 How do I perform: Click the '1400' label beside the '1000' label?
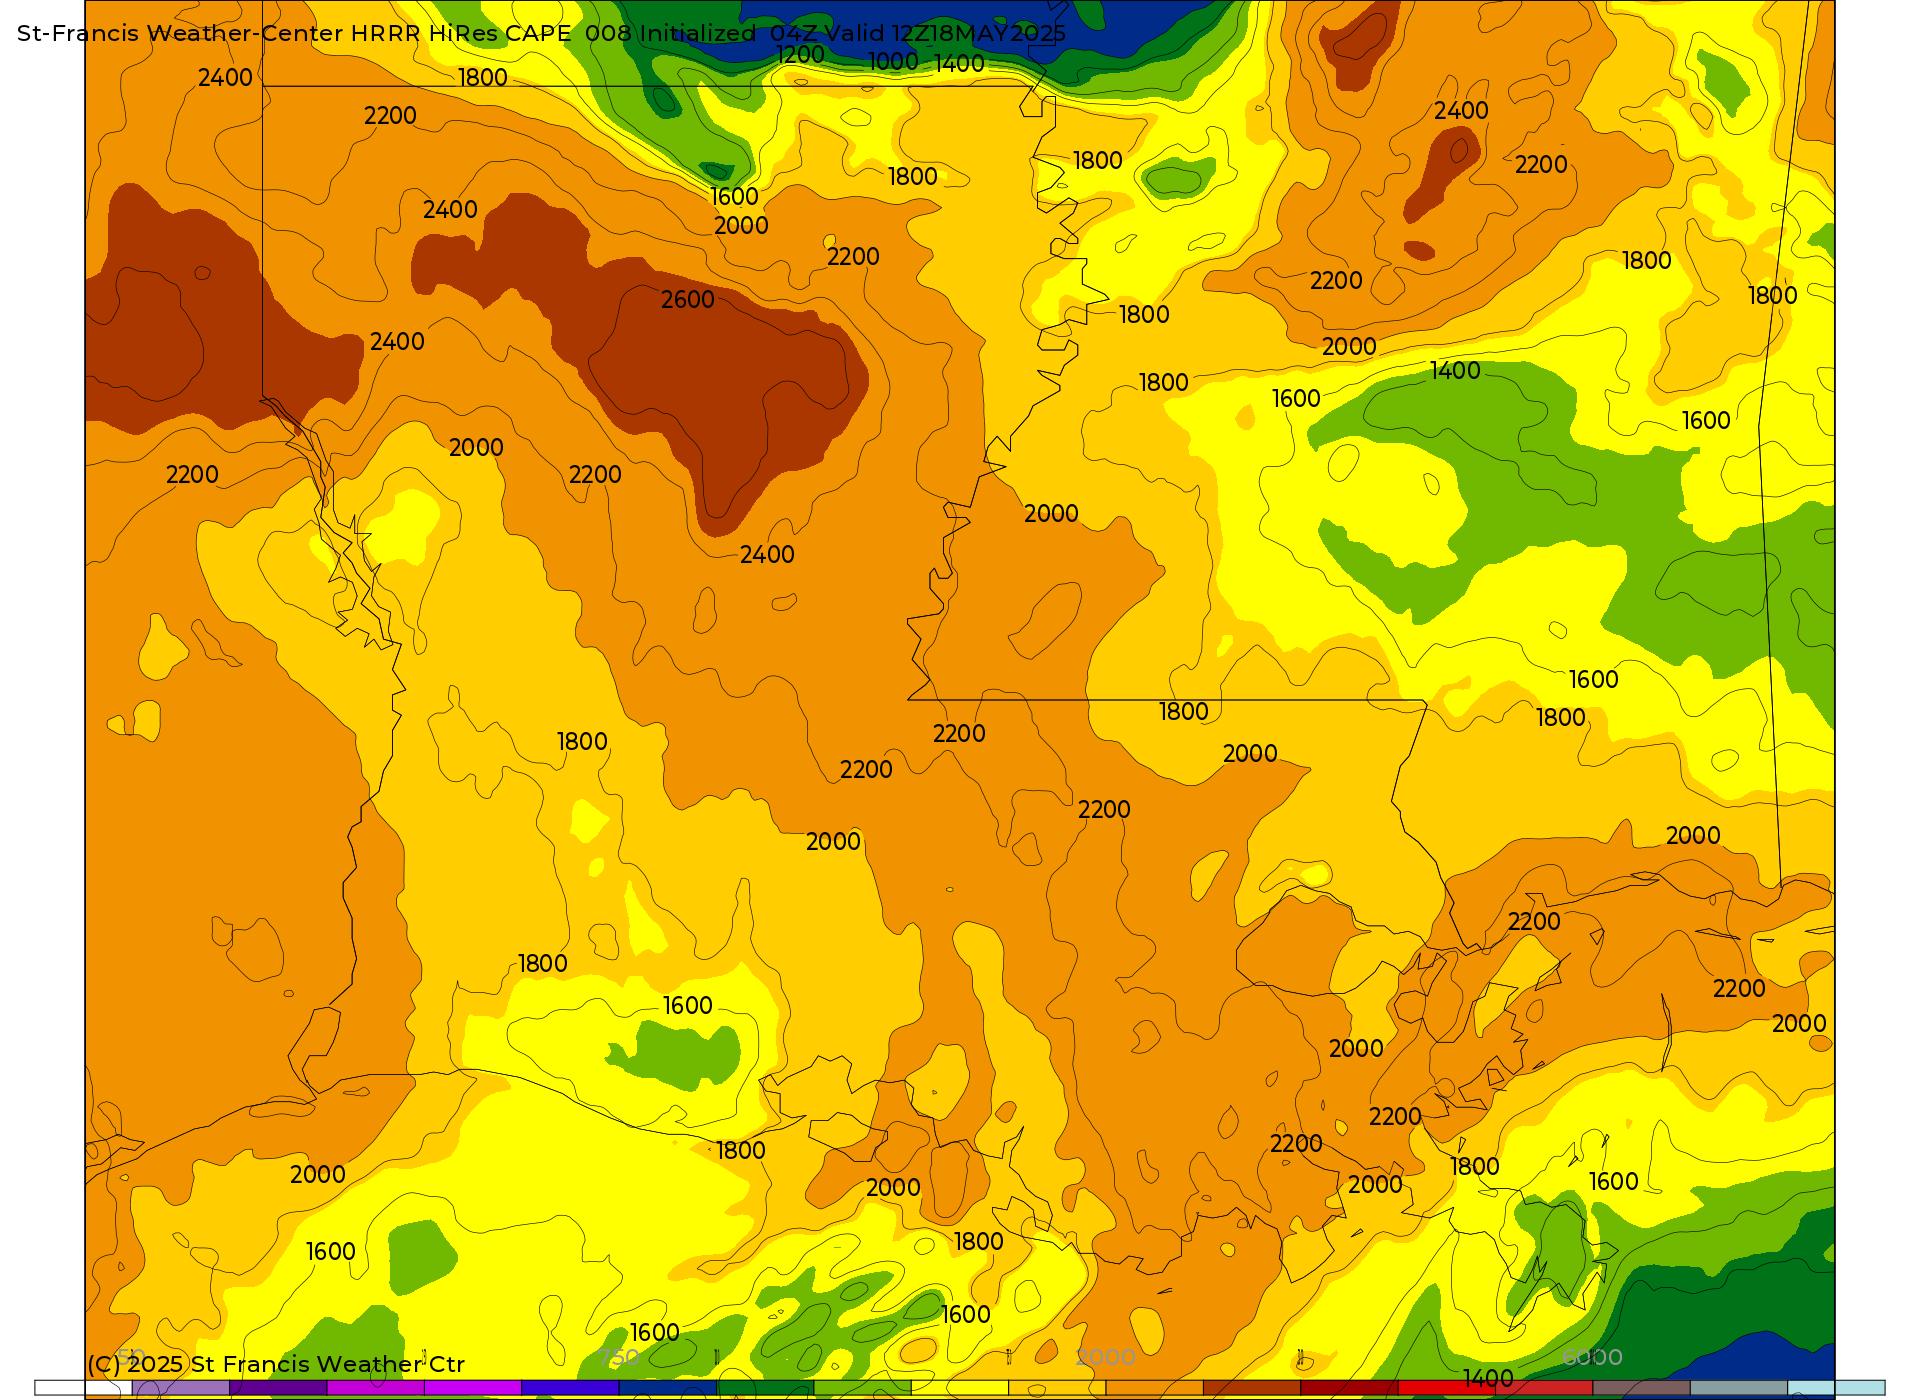click(x=960, y=64)
